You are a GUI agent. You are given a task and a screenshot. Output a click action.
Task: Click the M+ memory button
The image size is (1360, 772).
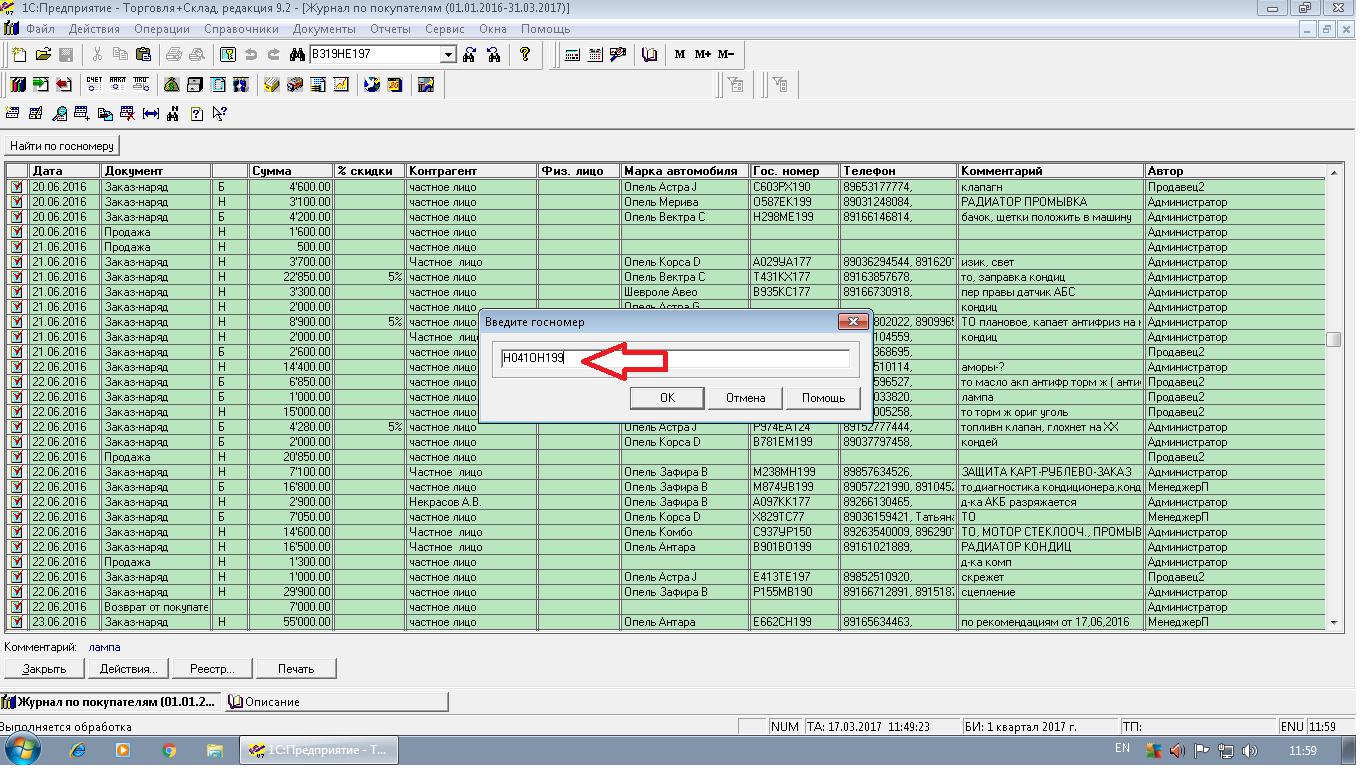tap(702, 55)
